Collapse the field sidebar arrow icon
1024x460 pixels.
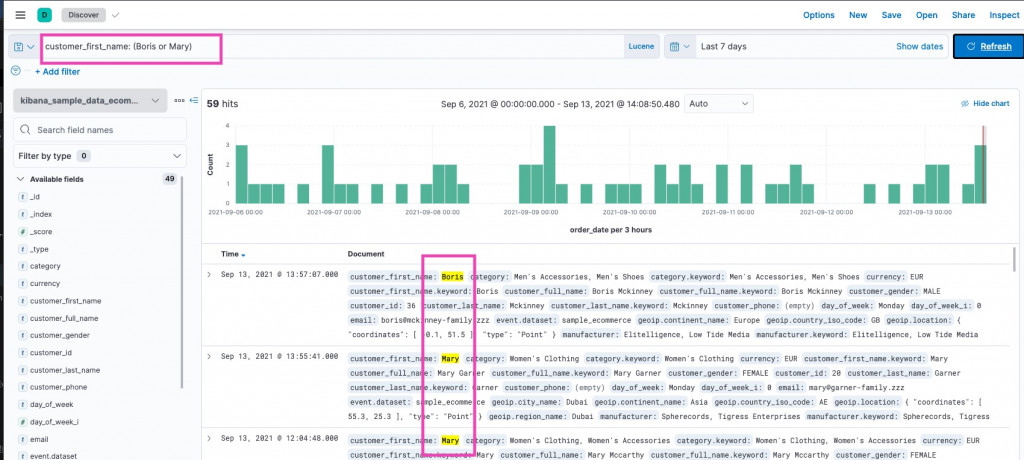[x=193, y=101]
